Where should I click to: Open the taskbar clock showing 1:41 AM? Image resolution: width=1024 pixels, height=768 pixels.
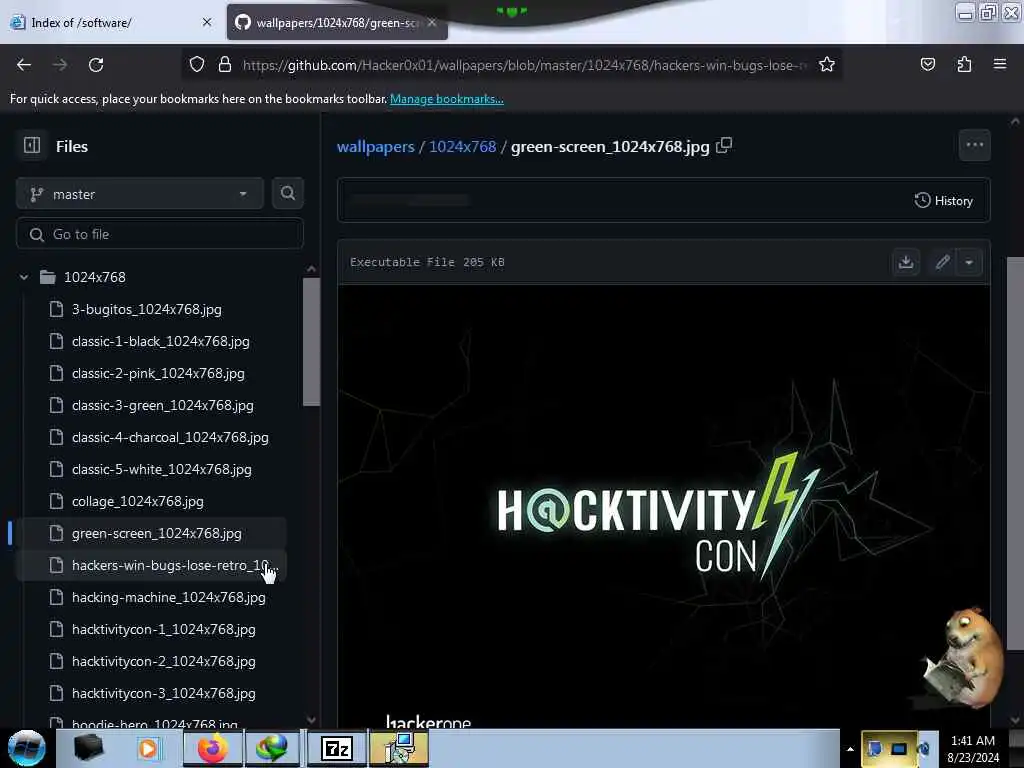[973, 749]
